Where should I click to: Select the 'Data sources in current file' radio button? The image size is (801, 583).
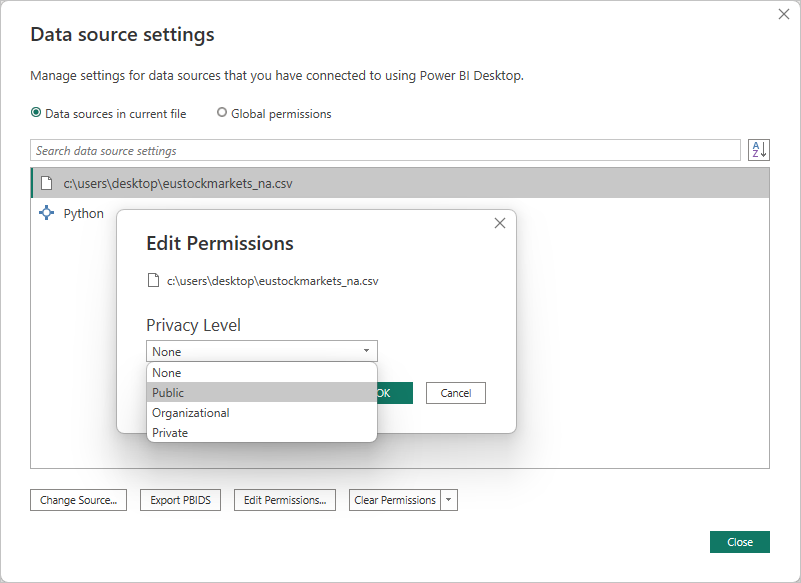point(35,113)
